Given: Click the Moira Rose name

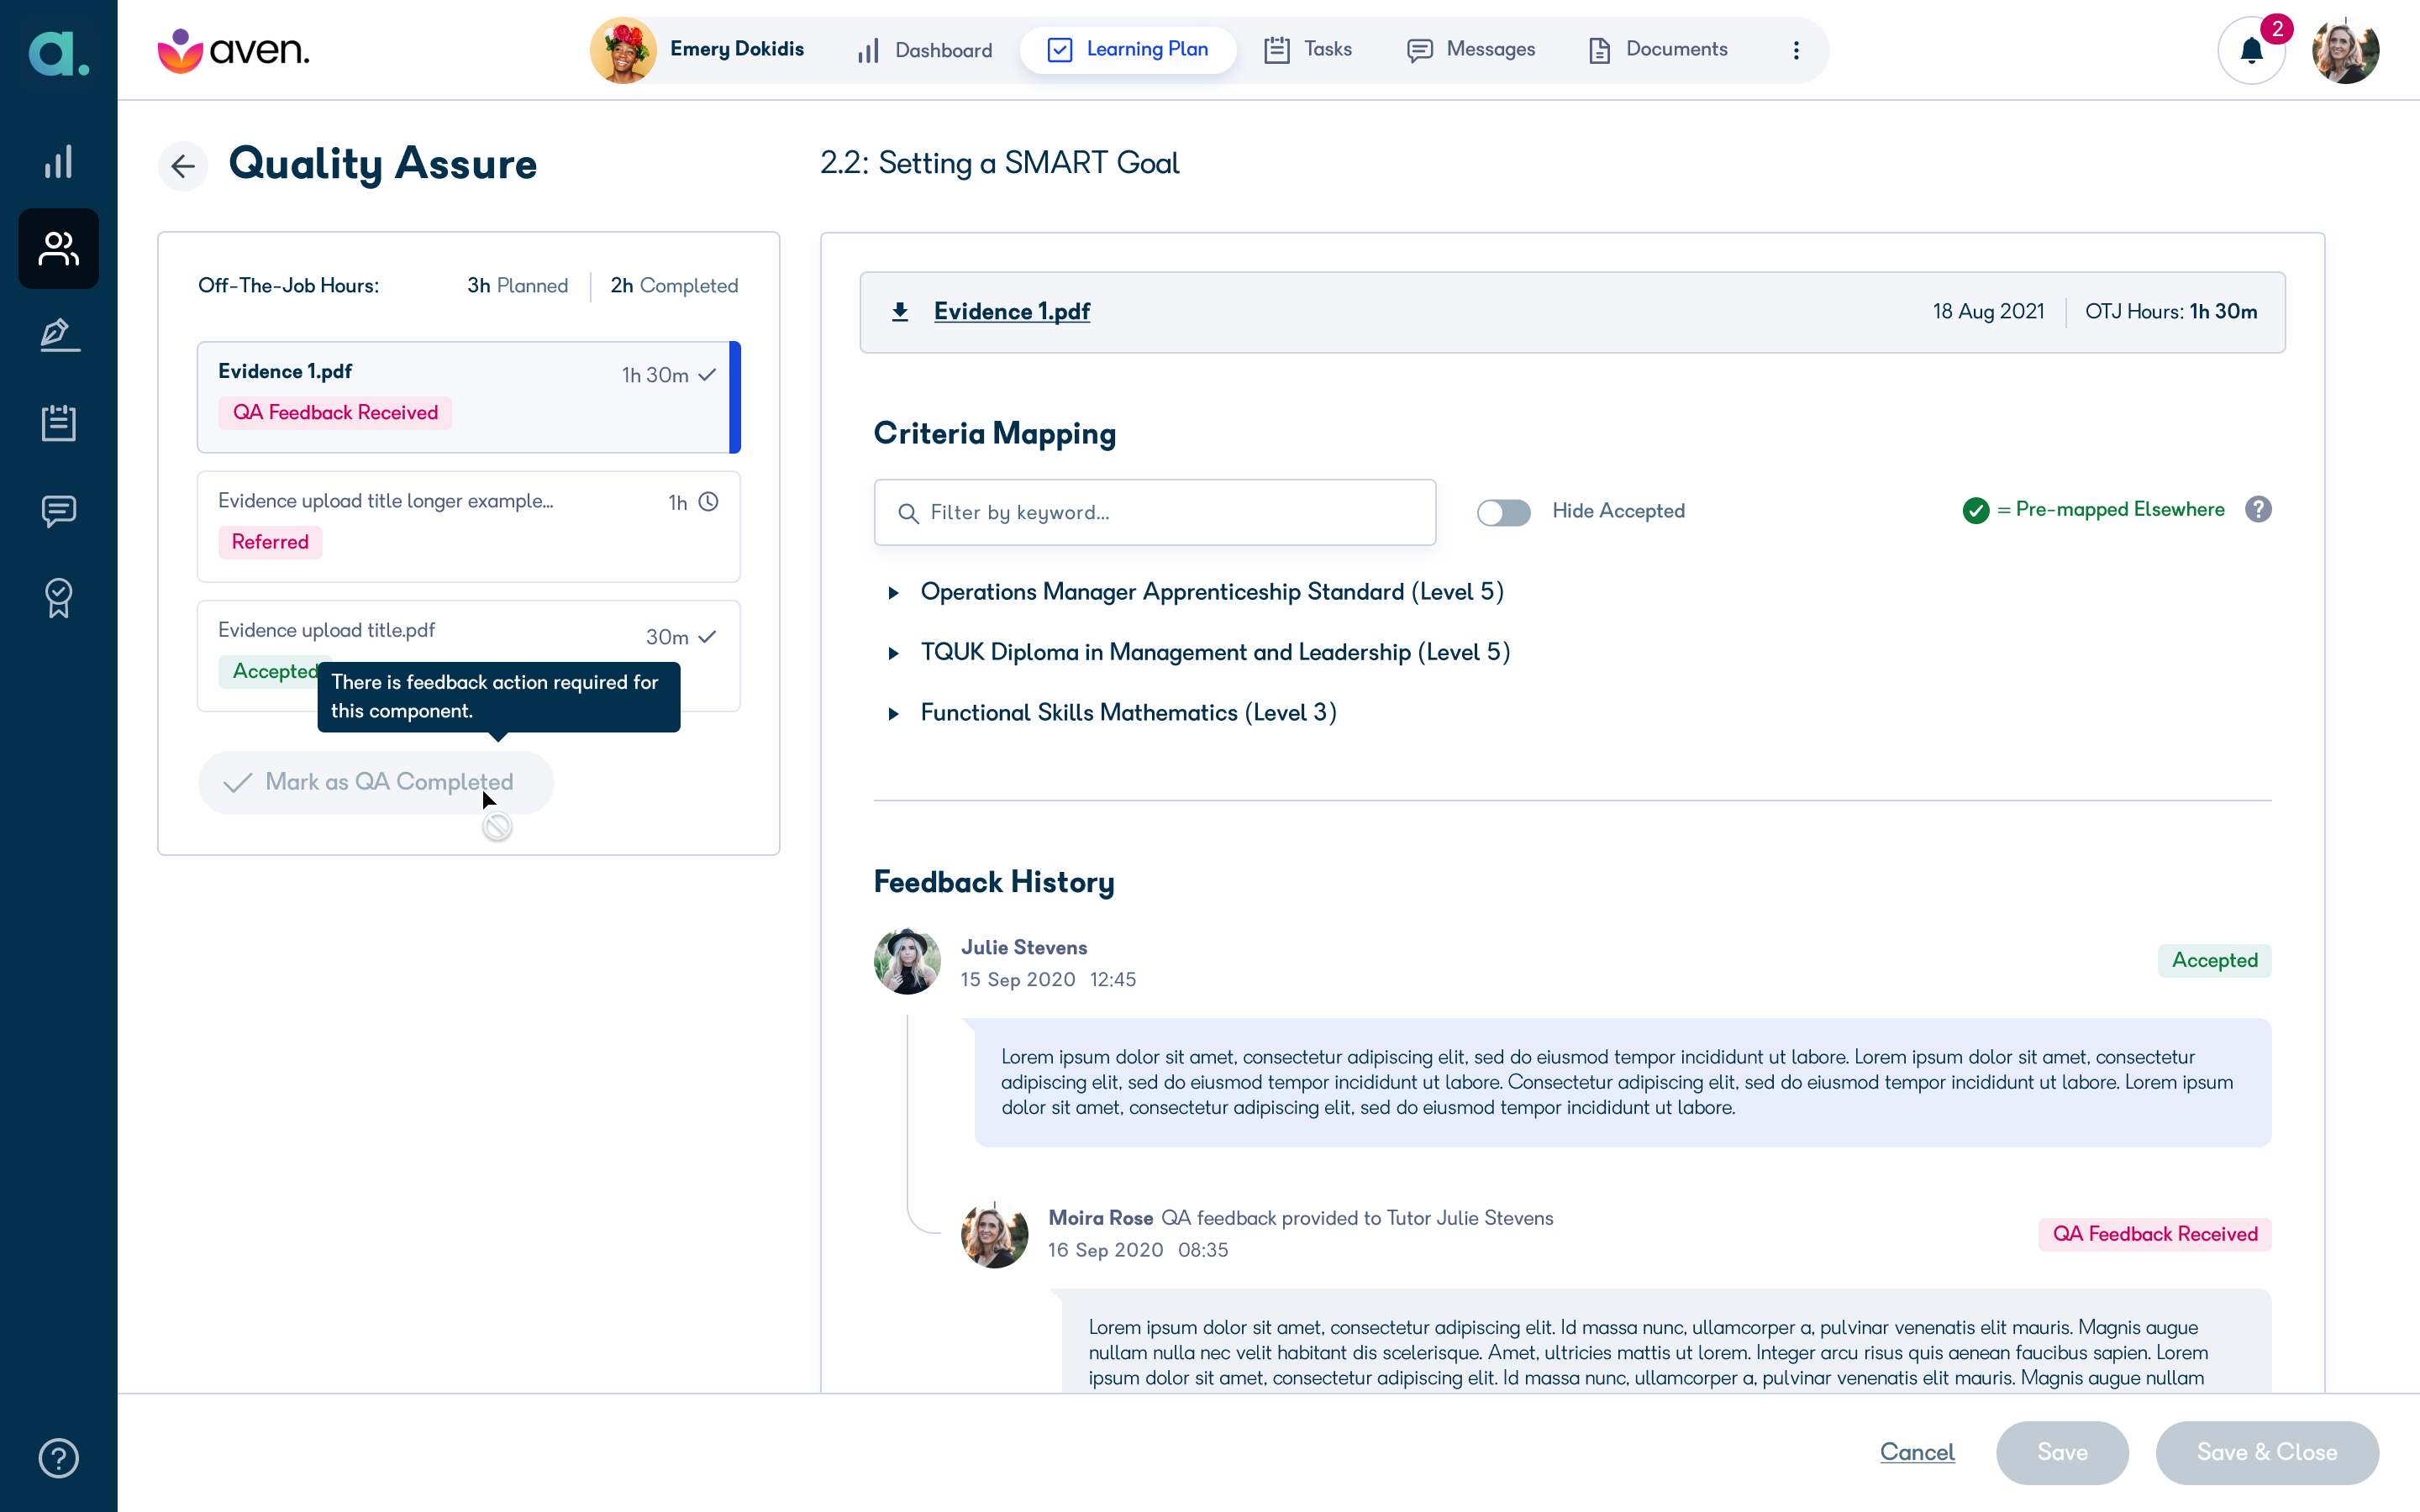Looking at the screenshot, I should pyautogui.click(x=1100, y=1218).
